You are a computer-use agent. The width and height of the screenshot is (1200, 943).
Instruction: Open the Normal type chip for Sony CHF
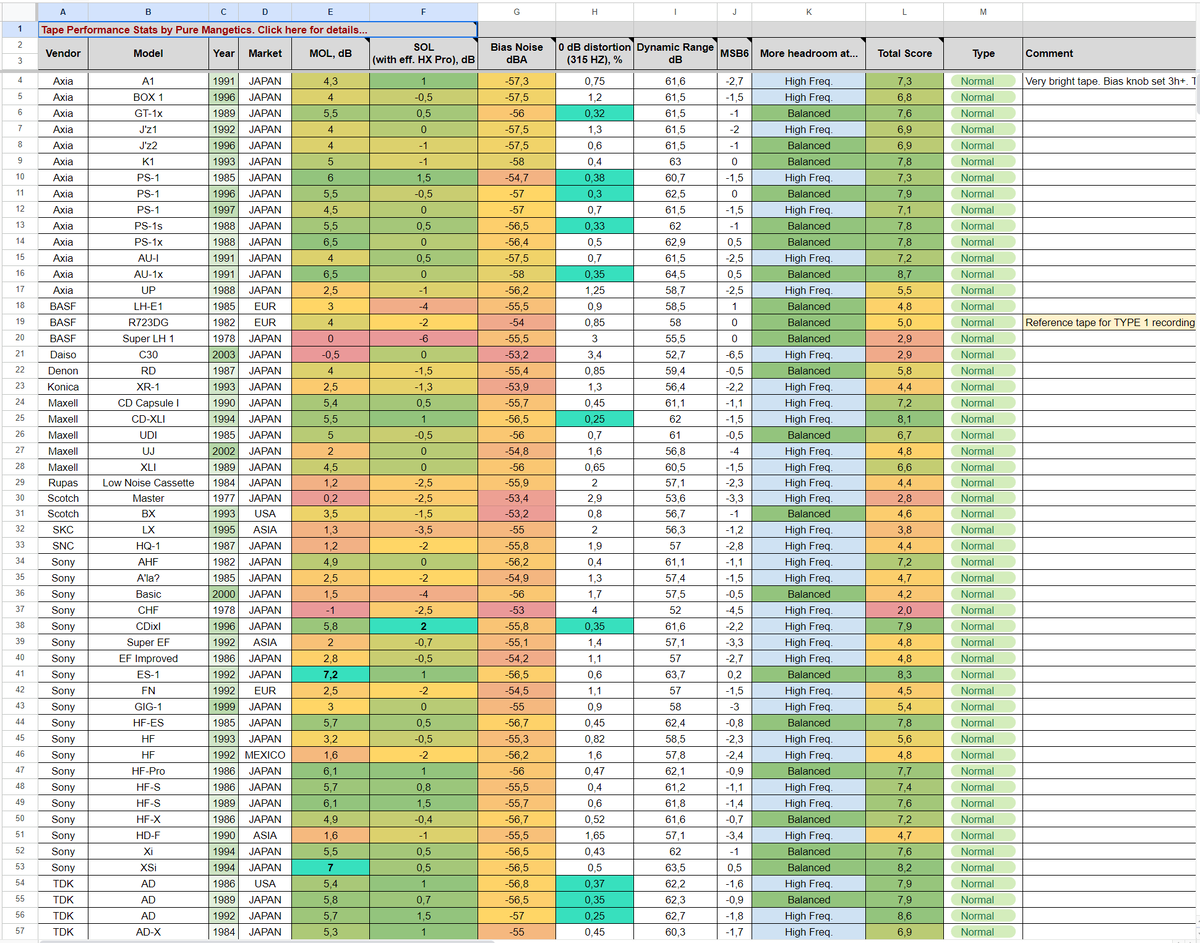982,610
